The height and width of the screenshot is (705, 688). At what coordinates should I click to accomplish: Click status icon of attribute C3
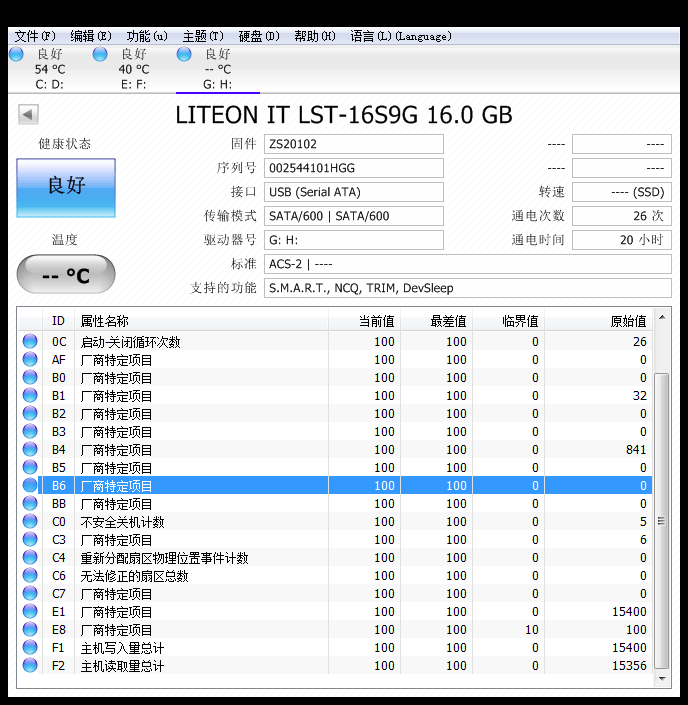pos(30,539)
